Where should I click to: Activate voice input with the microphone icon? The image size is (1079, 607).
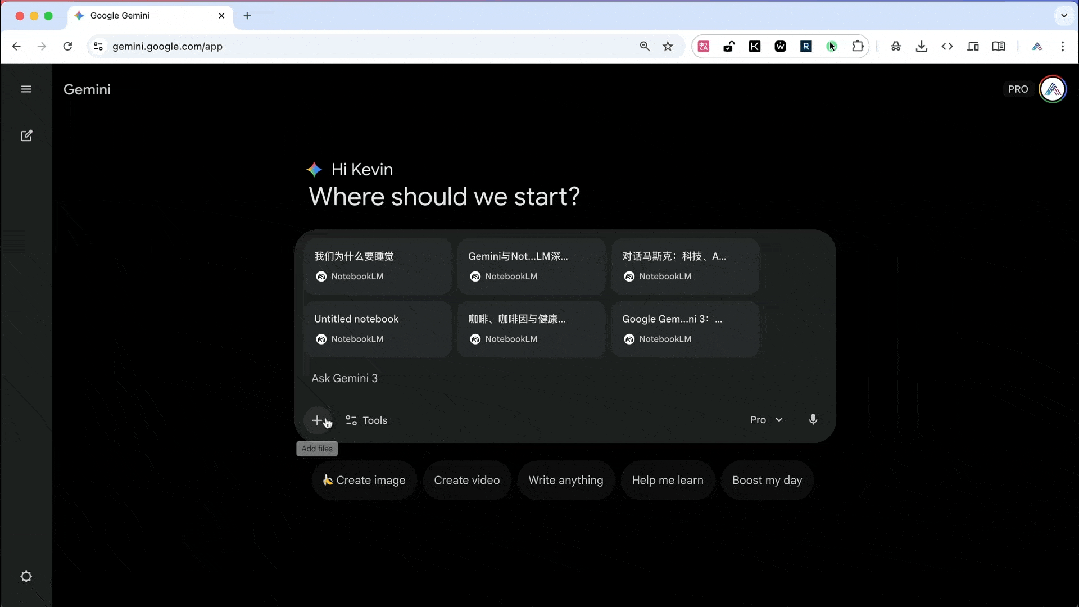(813, 419)
